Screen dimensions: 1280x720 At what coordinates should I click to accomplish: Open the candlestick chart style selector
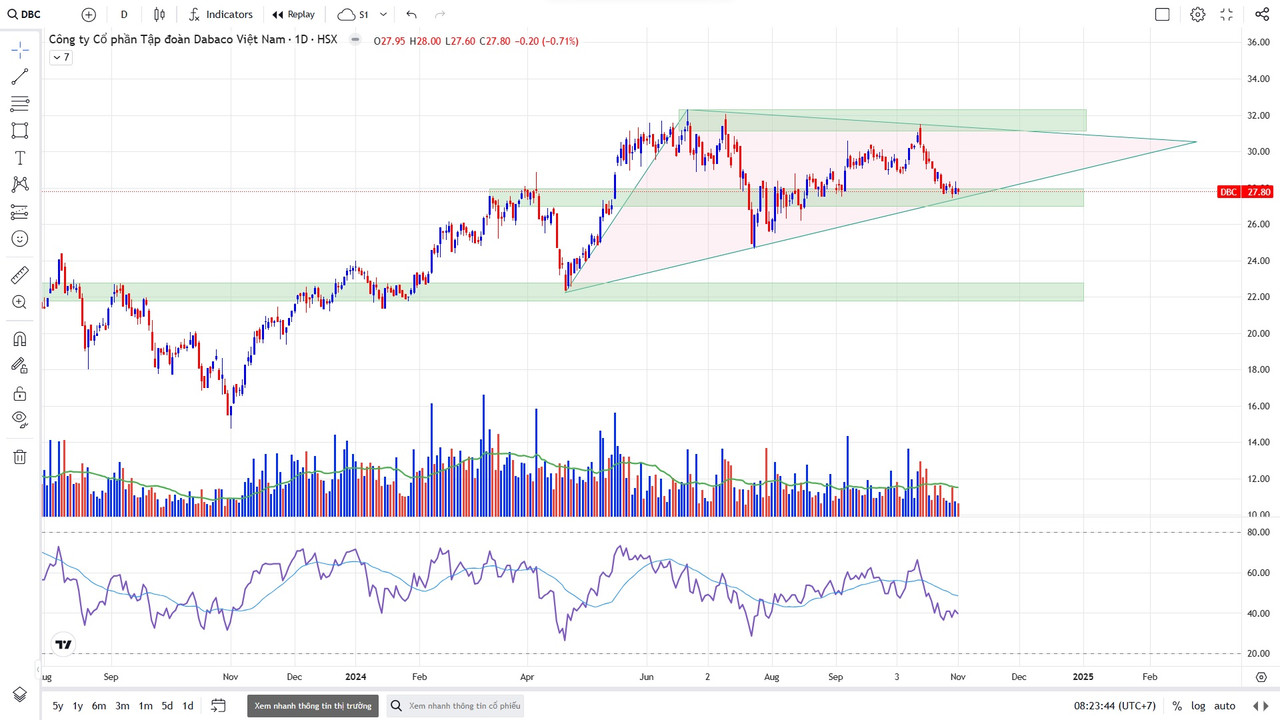point(160,14)
